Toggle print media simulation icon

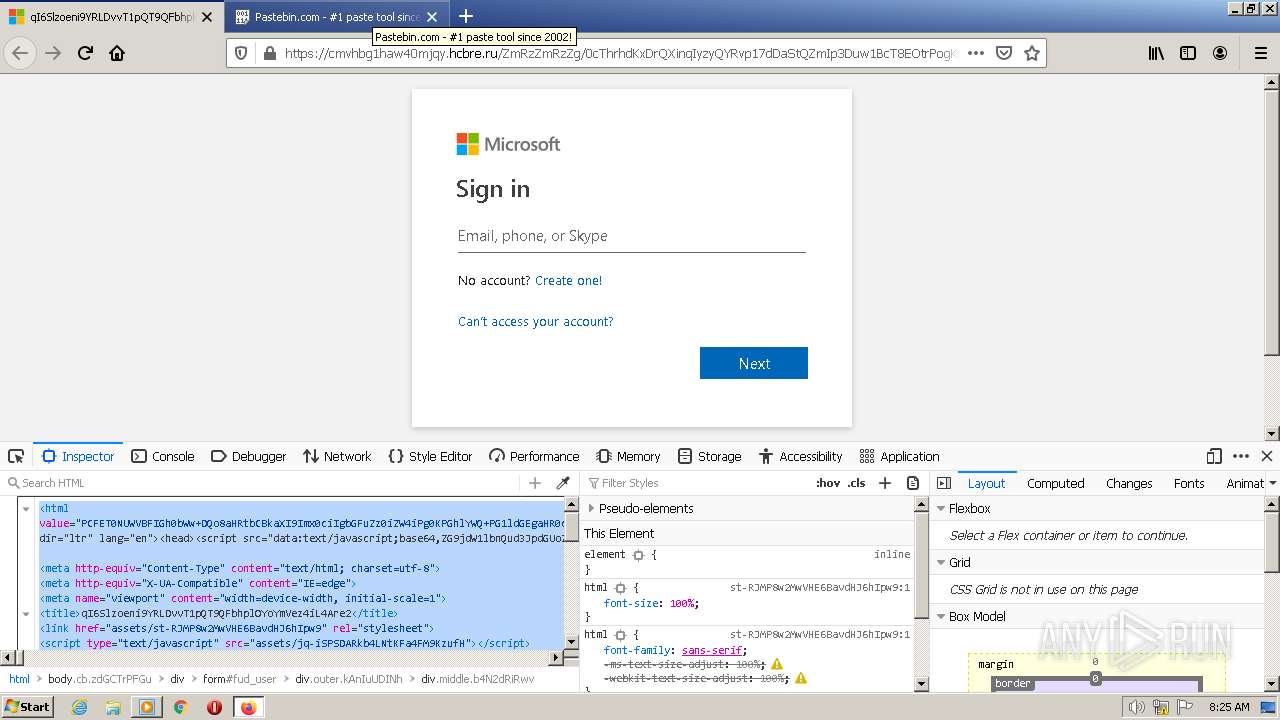tap(913, 483)
